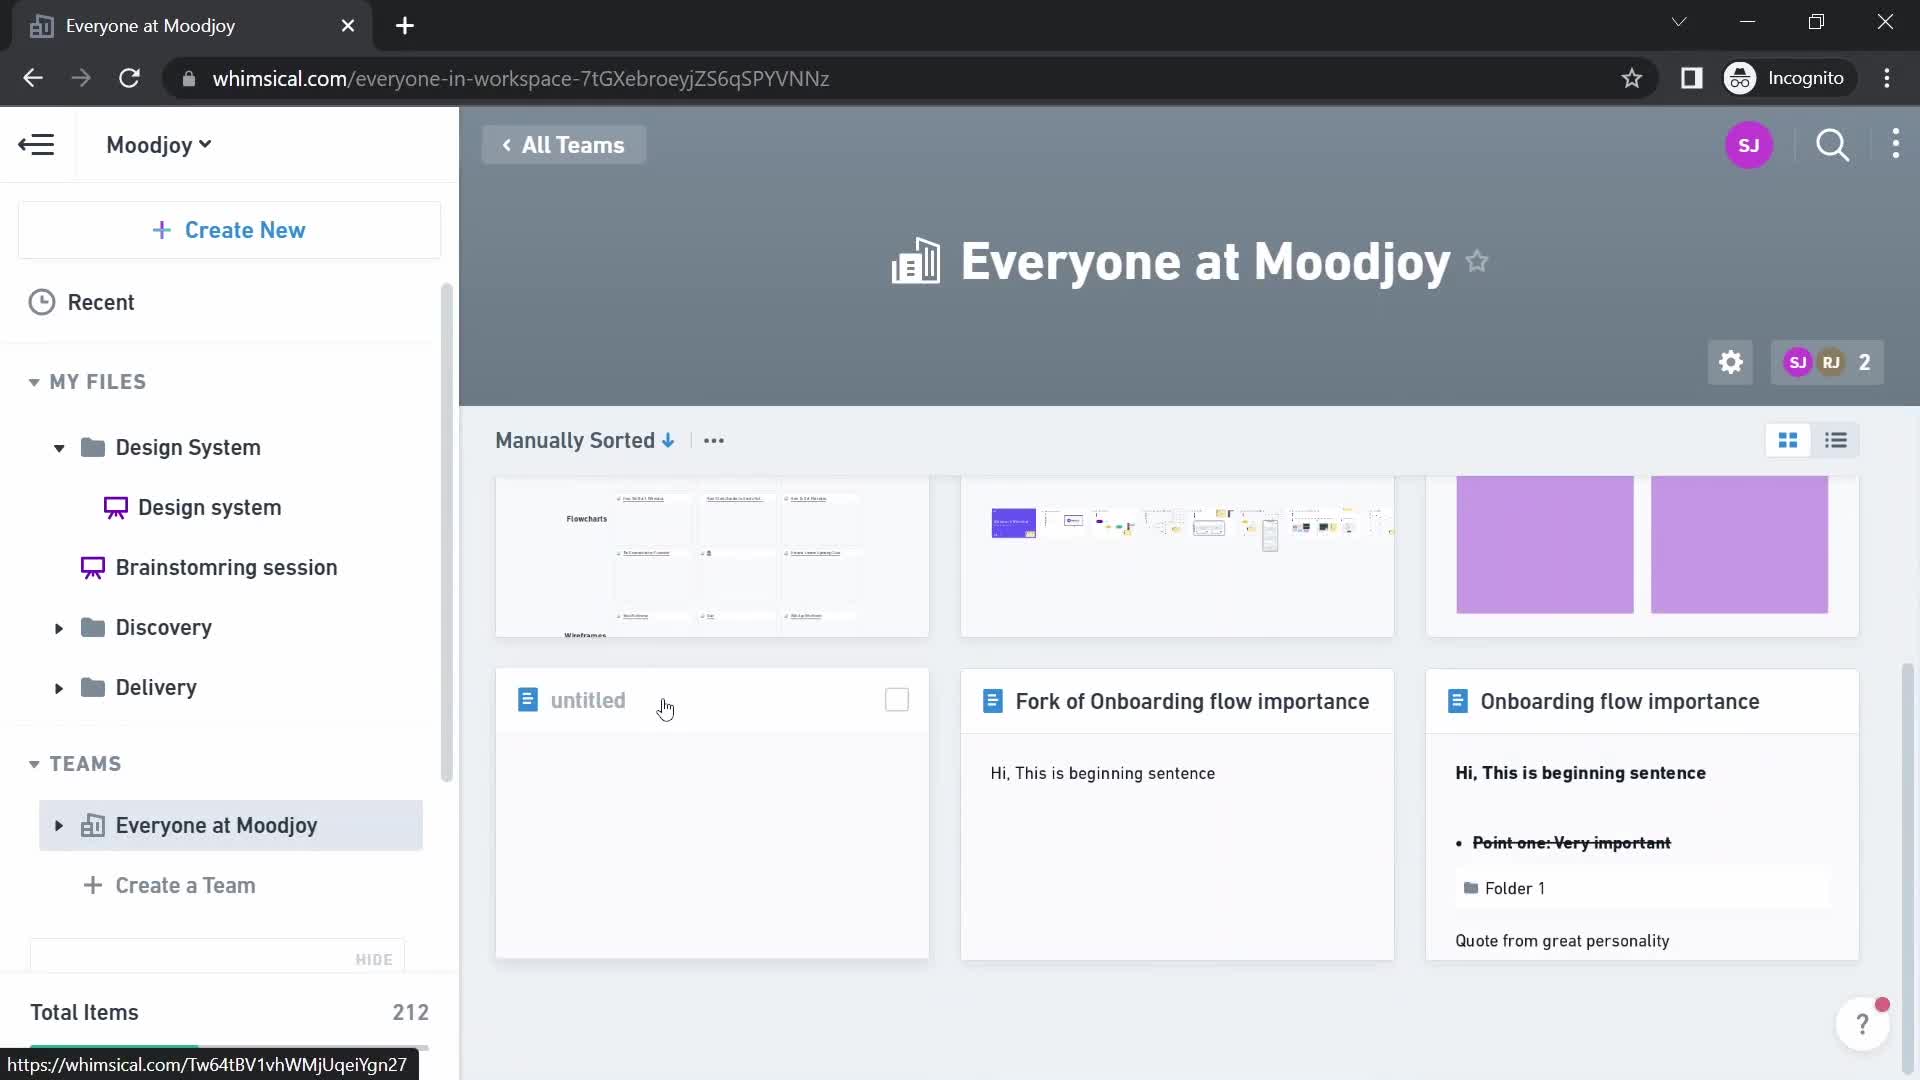The height and width of the screenshot is (1080, 1920).
Task: Click the Onboarding flow importance doc icon
Action: pos(1457,701)
